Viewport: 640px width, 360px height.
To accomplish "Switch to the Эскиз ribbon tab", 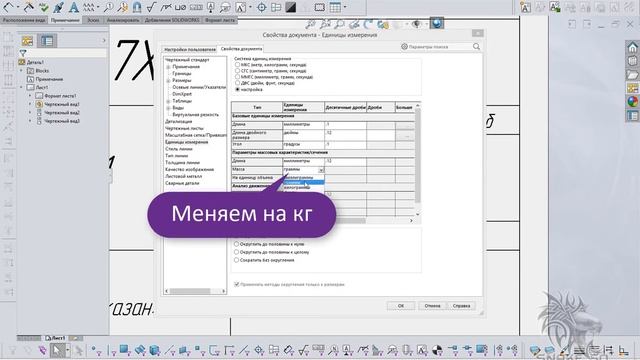I will pos(93,20).
